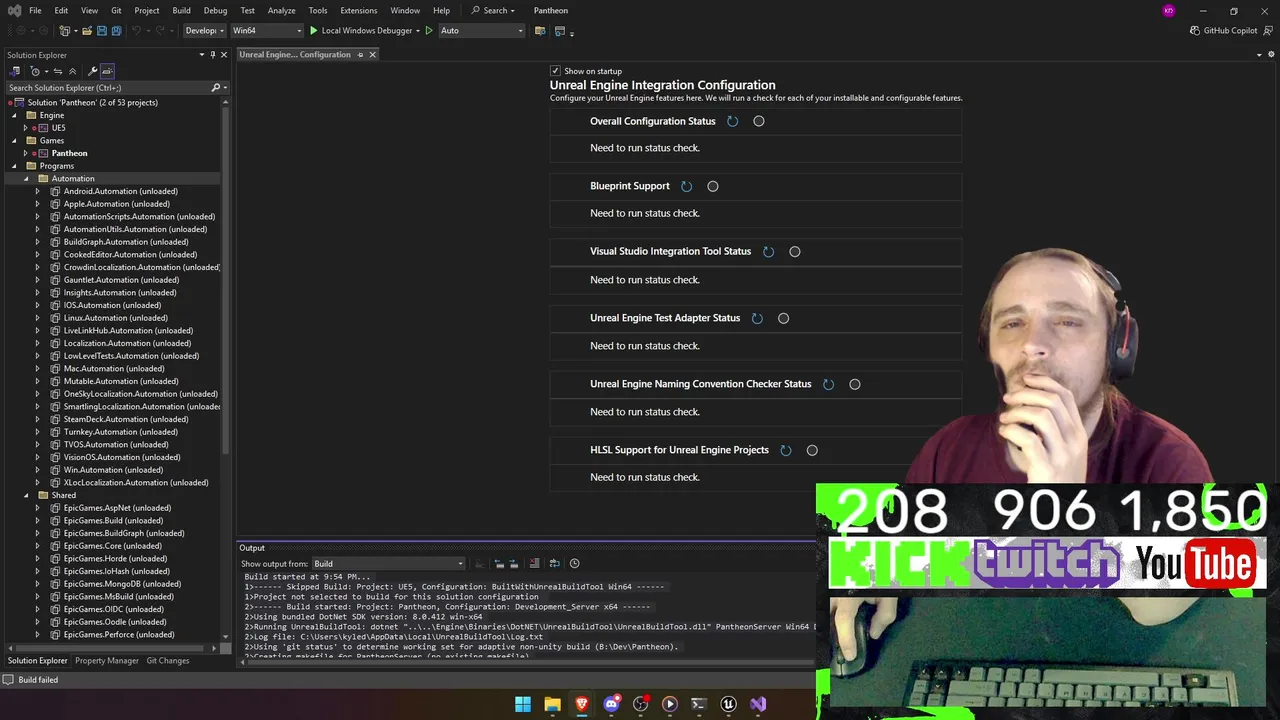The height and width of the screenshot is (720, 1280).
Task: Click Pending Changes Filter clock icon
Action: coord(36,71)
